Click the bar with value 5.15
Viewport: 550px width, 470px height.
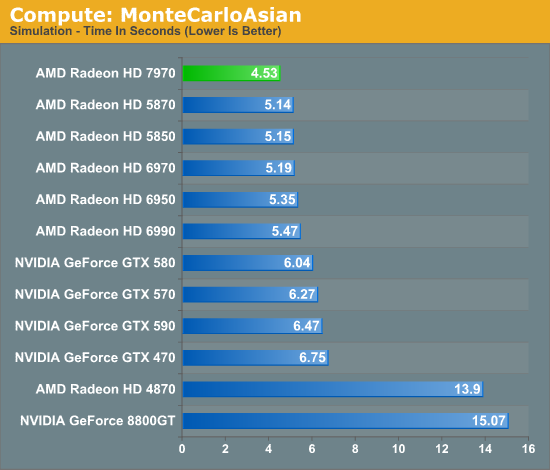tap(239, 136)
